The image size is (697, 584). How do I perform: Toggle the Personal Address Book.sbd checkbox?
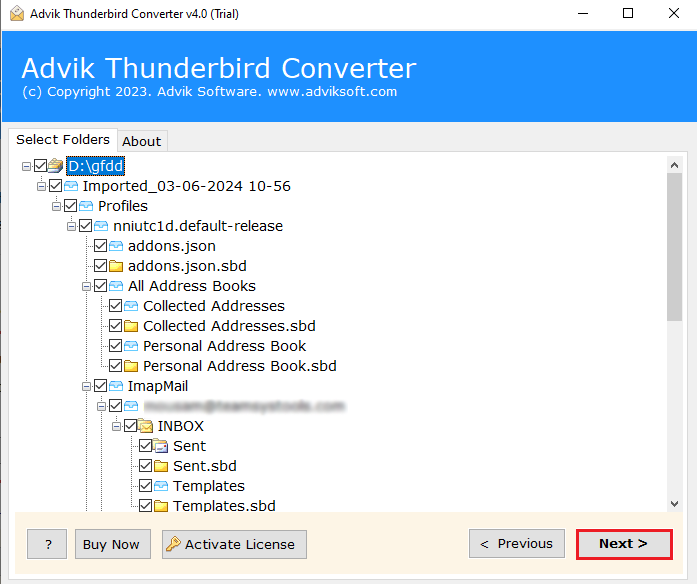pyautogui.click(x=116, y=366)
